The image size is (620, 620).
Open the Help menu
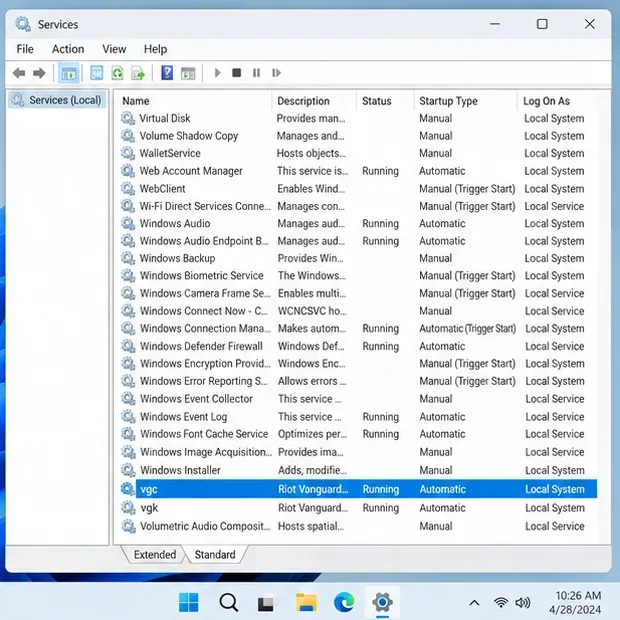(x=155, y=49)
